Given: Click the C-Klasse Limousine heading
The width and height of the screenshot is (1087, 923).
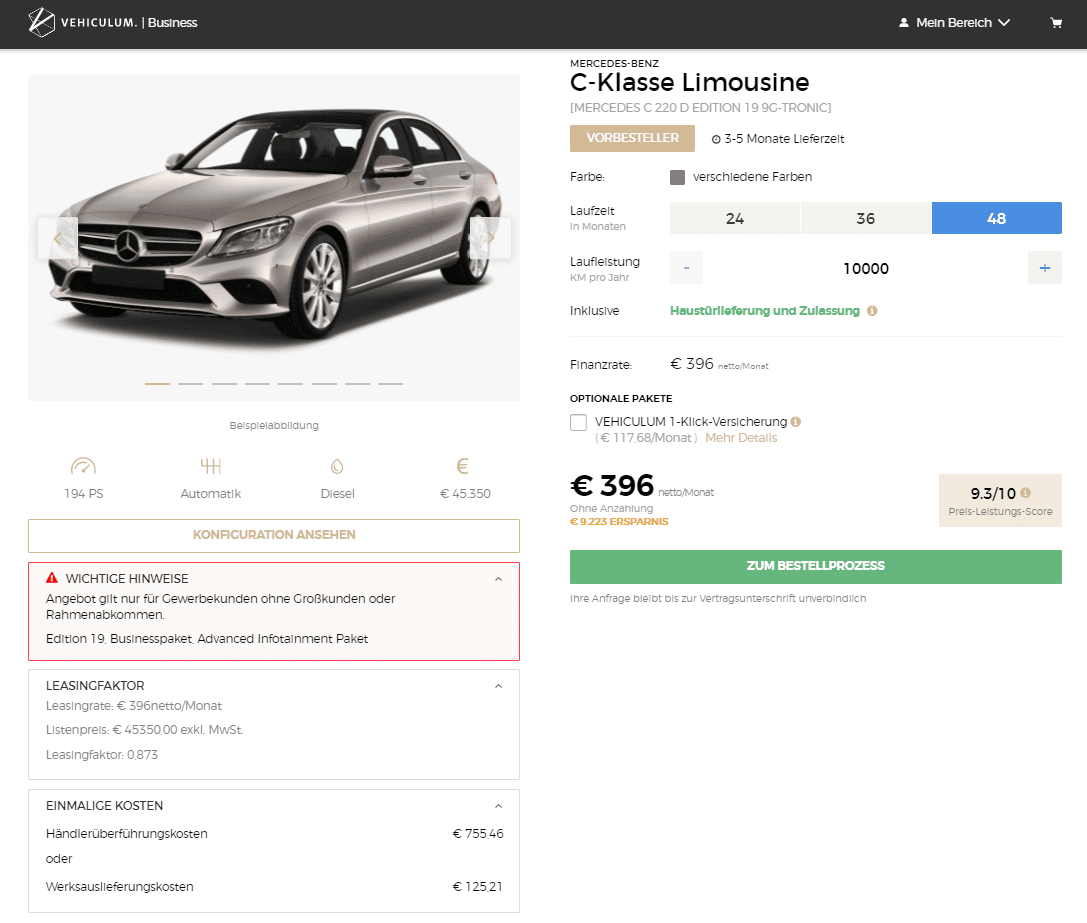Looking at the screenshot, I should point(689,83).
